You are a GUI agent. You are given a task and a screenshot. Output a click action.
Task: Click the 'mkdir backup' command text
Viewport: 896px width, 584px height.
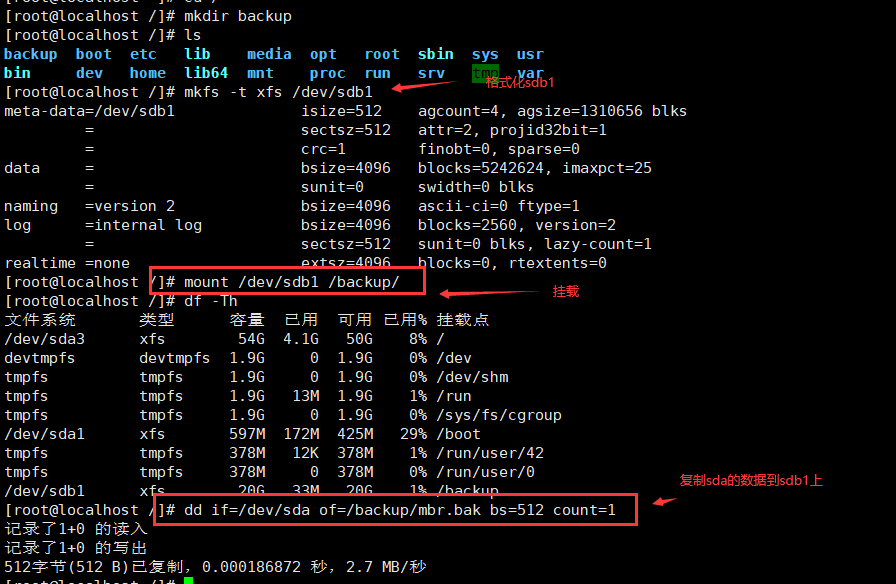pos(238,16)
